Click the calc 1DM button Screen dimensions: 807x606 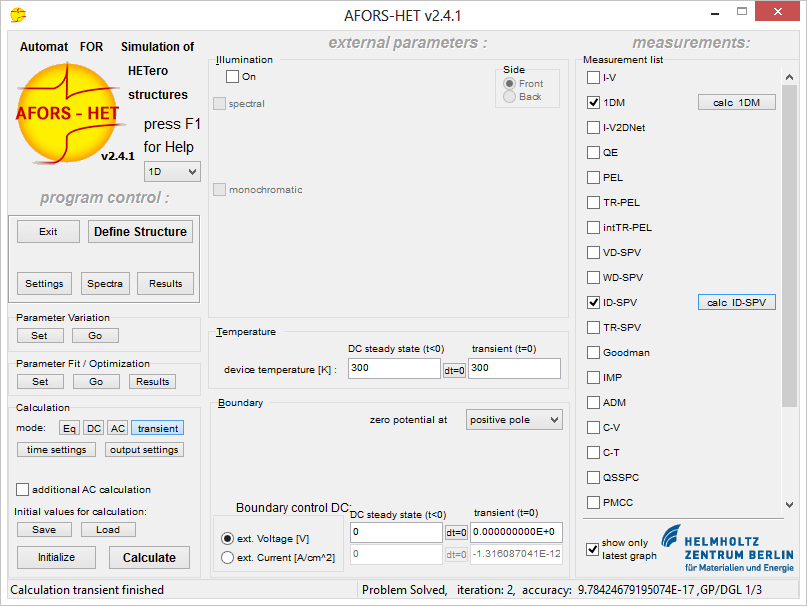click(x=736, y=102)
